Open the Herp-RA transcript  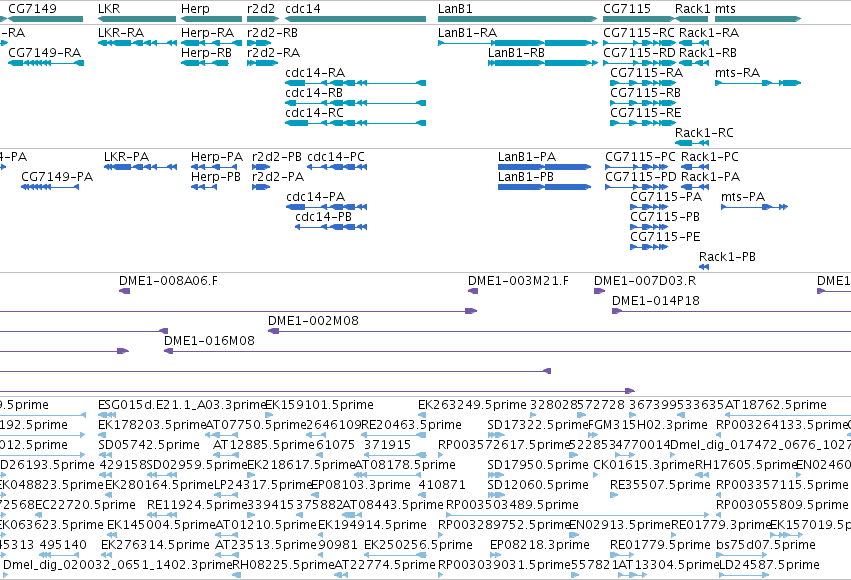[x=211, y=43]
